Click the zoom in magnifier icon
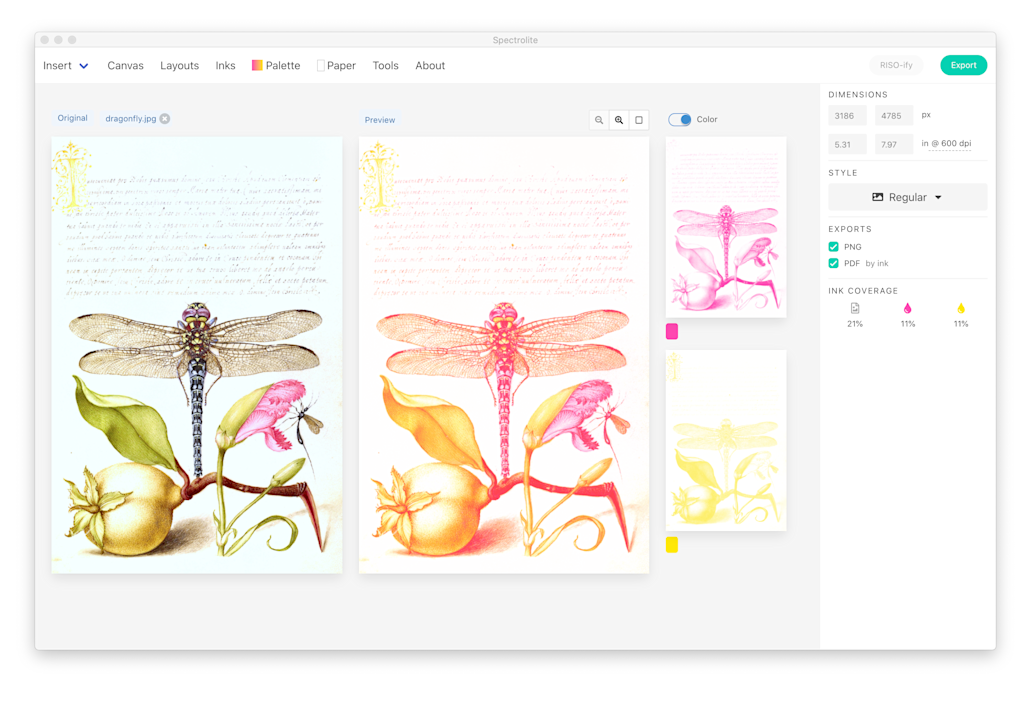The width and height of the screenshot is (1024, 706). 619,120
